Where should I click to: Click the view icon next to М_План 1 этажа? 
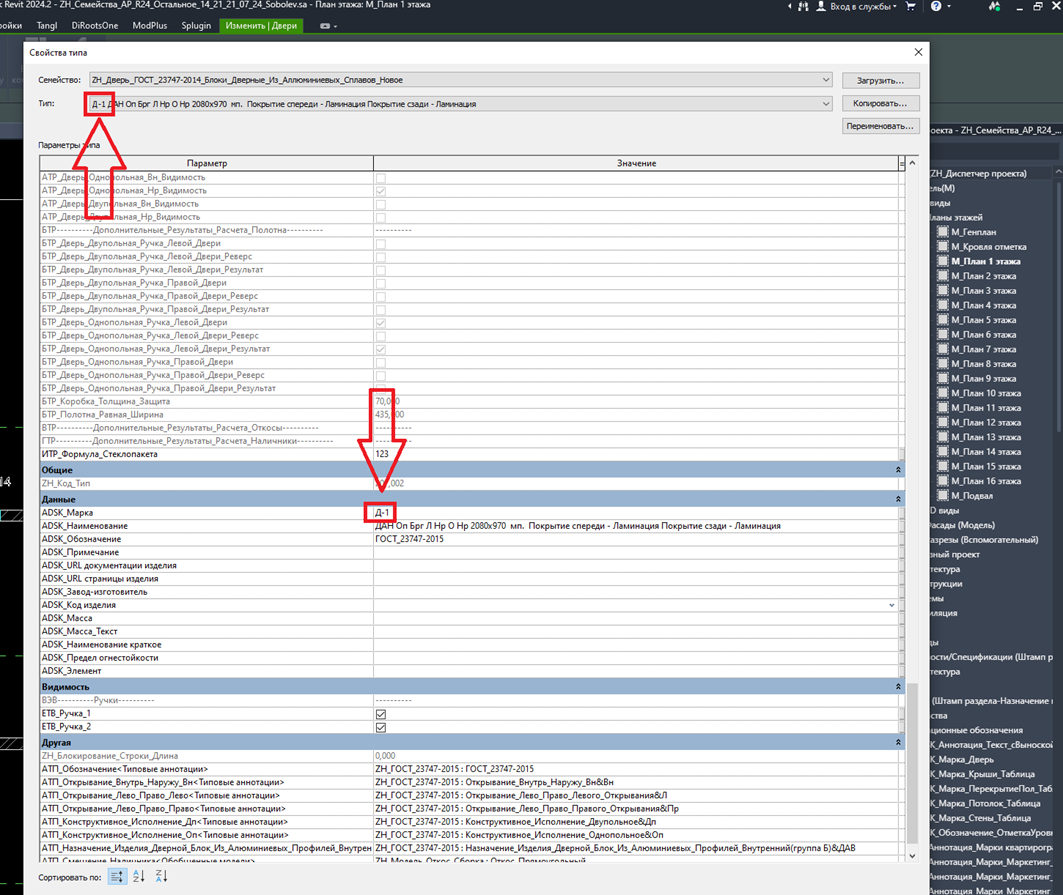pos(942,261)
